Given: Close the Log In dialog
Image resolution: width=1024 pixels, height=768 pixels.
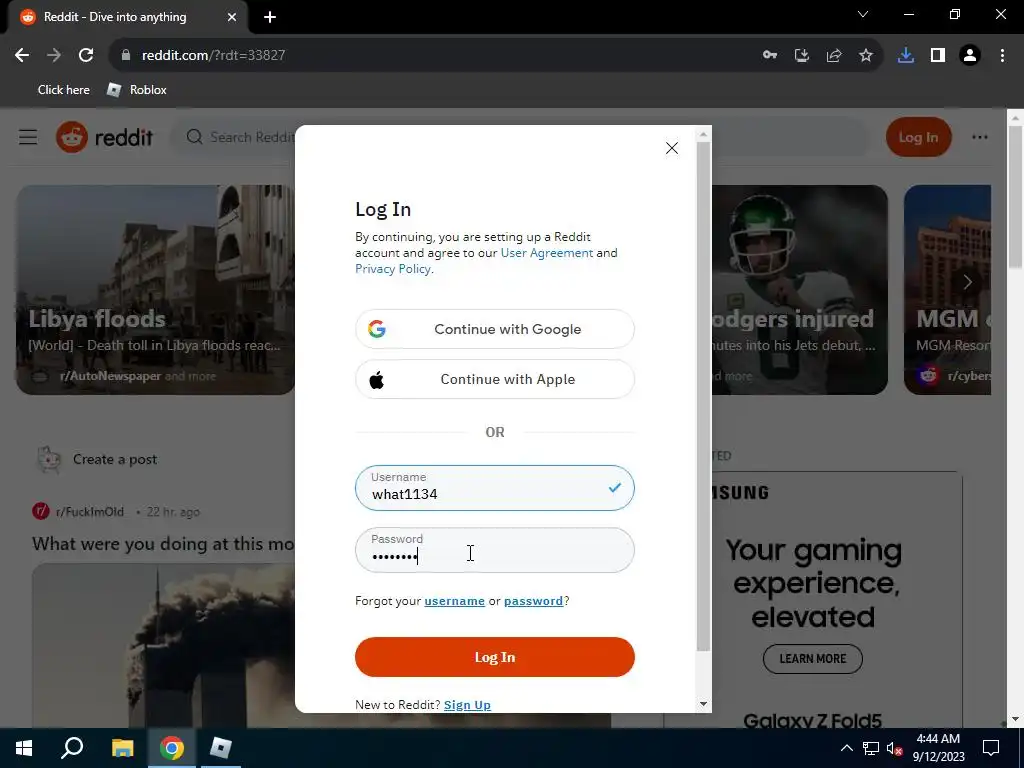Looking at the screenshot, I should point(671,148).
